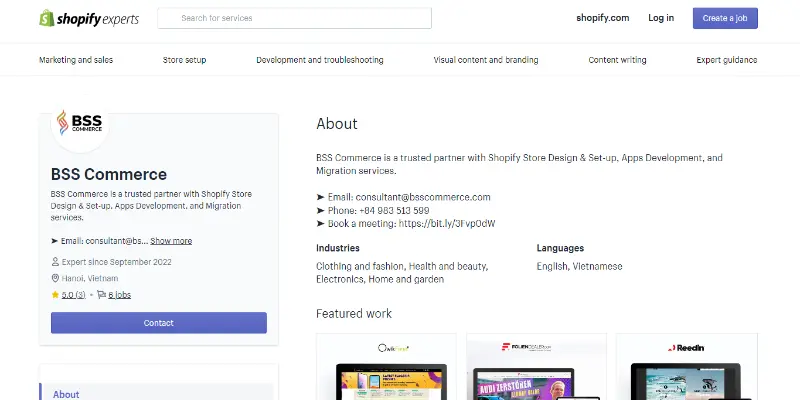Open the Reedin featured work thumbnail
The image size is (800, 400).
pyautogui.click(x=687, y=367)
